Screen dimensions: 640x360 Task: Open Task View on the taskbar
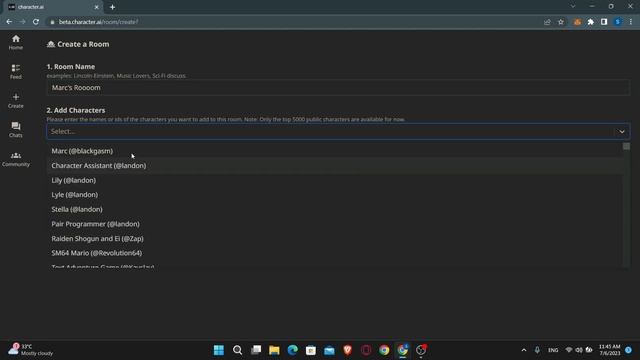[x=256, y=350]
